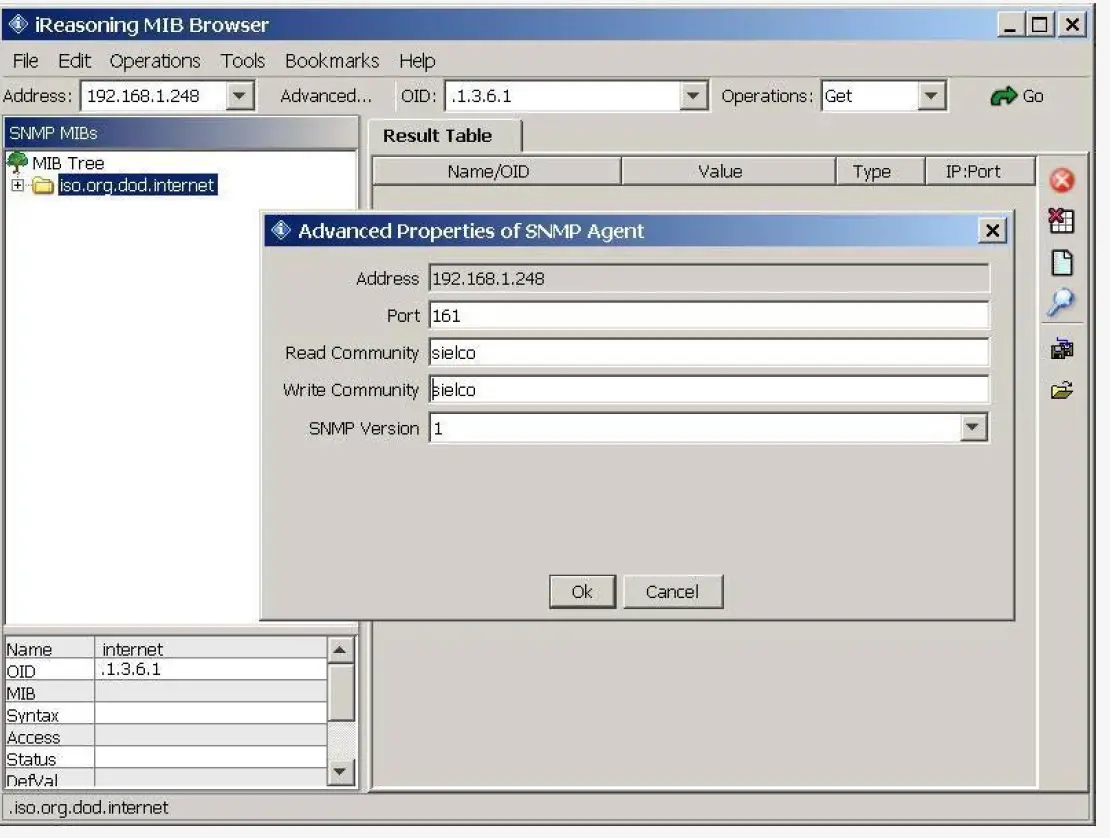Select iso.org.dod.internet tree item
The height and width of the screenshot is (838, 1110).
pos(137,185)
